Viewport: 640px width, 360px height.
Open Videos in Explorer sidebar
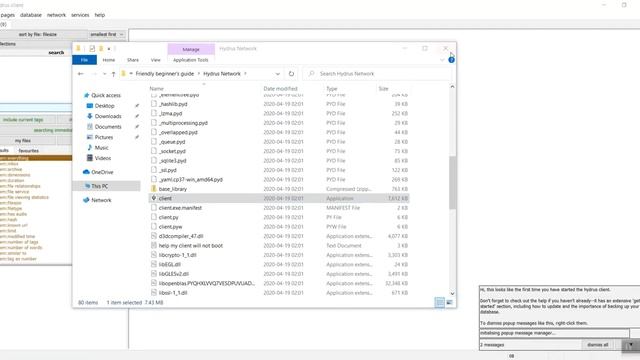tap(102, 158)
